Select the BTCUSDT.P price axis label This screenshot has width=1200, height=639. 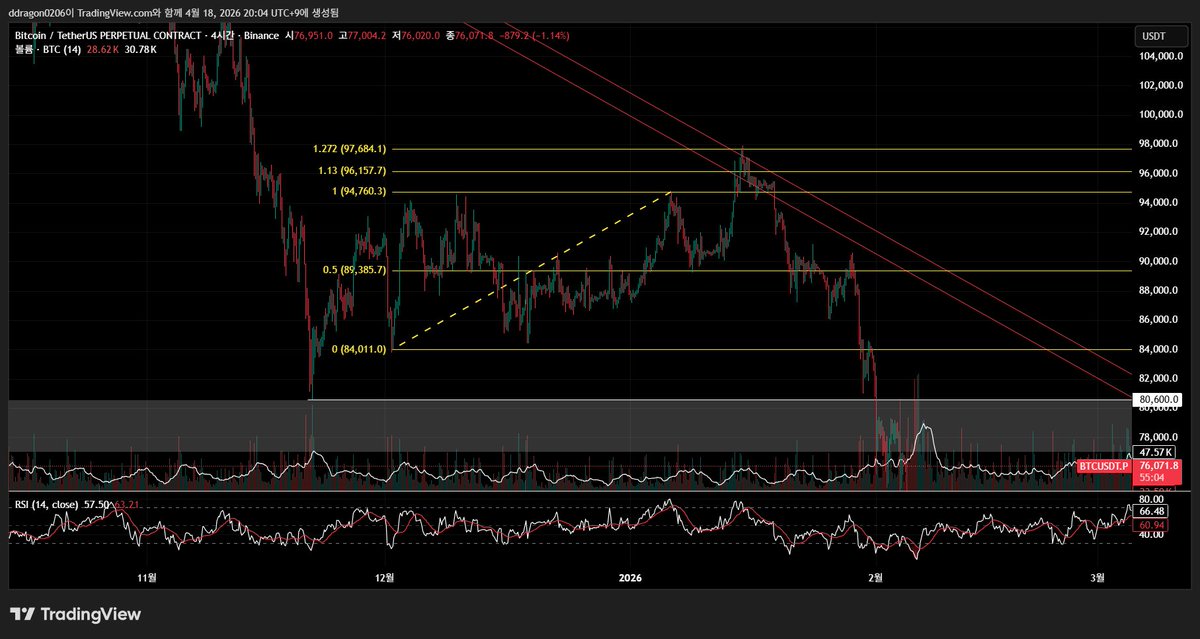(1103, 466)
